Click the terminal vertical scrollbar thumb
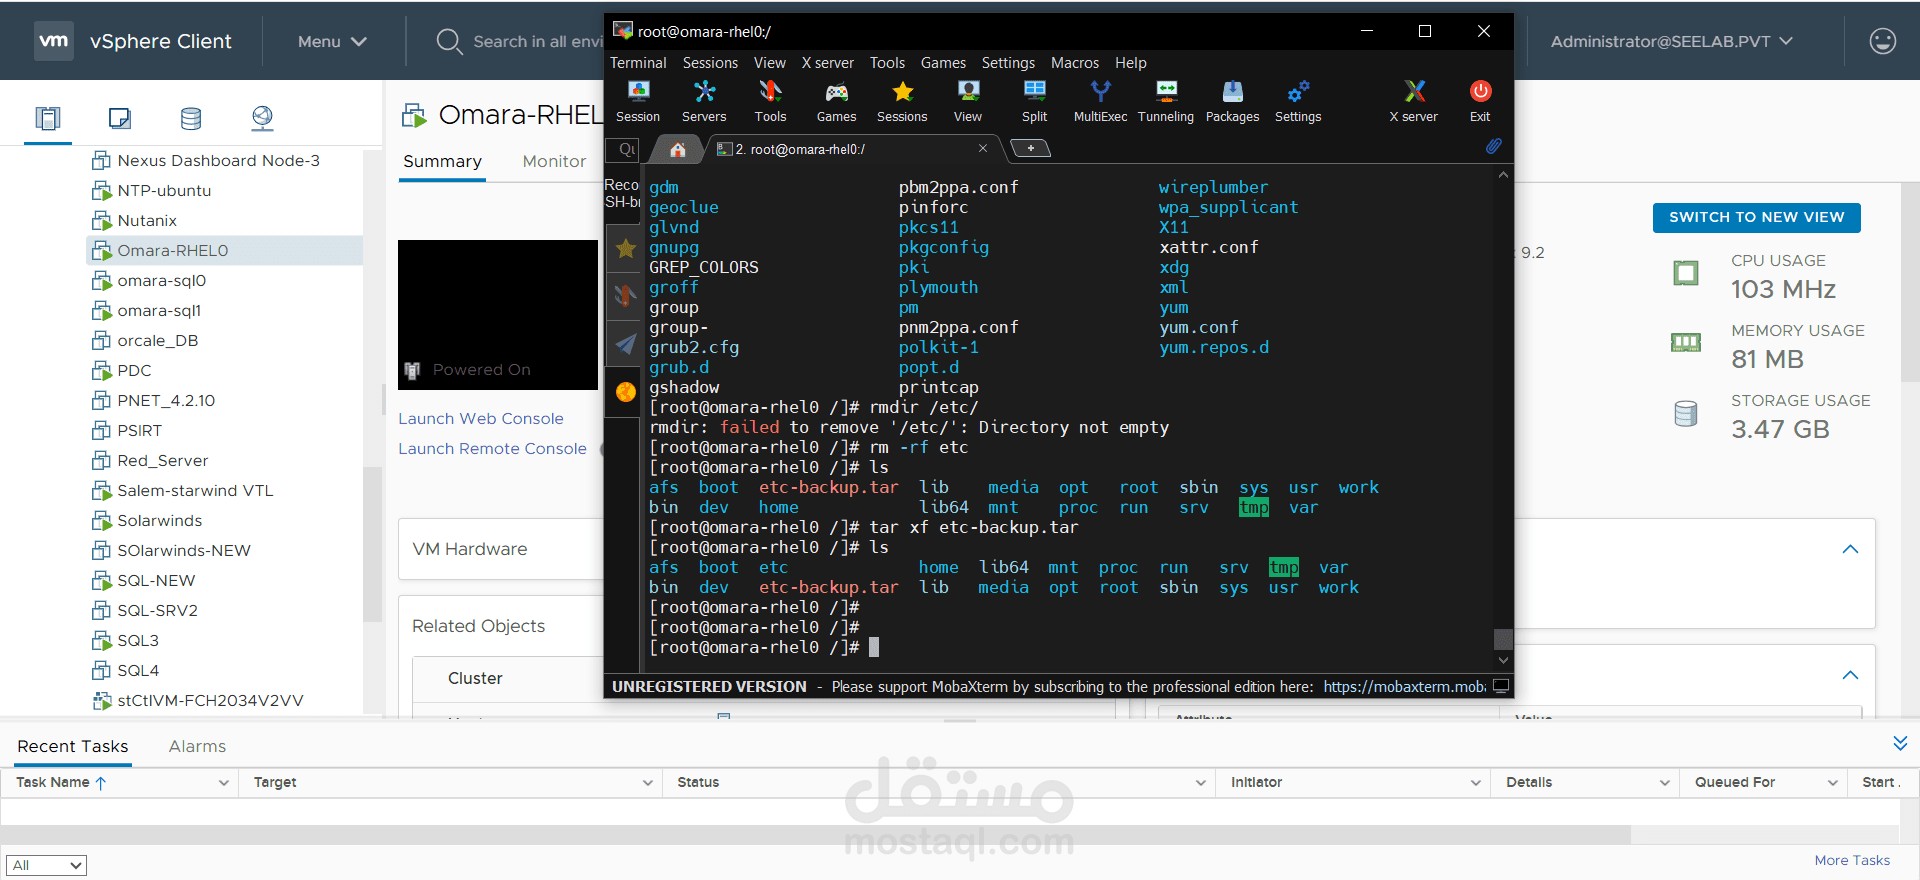Screen dimensions: 1920x880 click(1502, 639)
